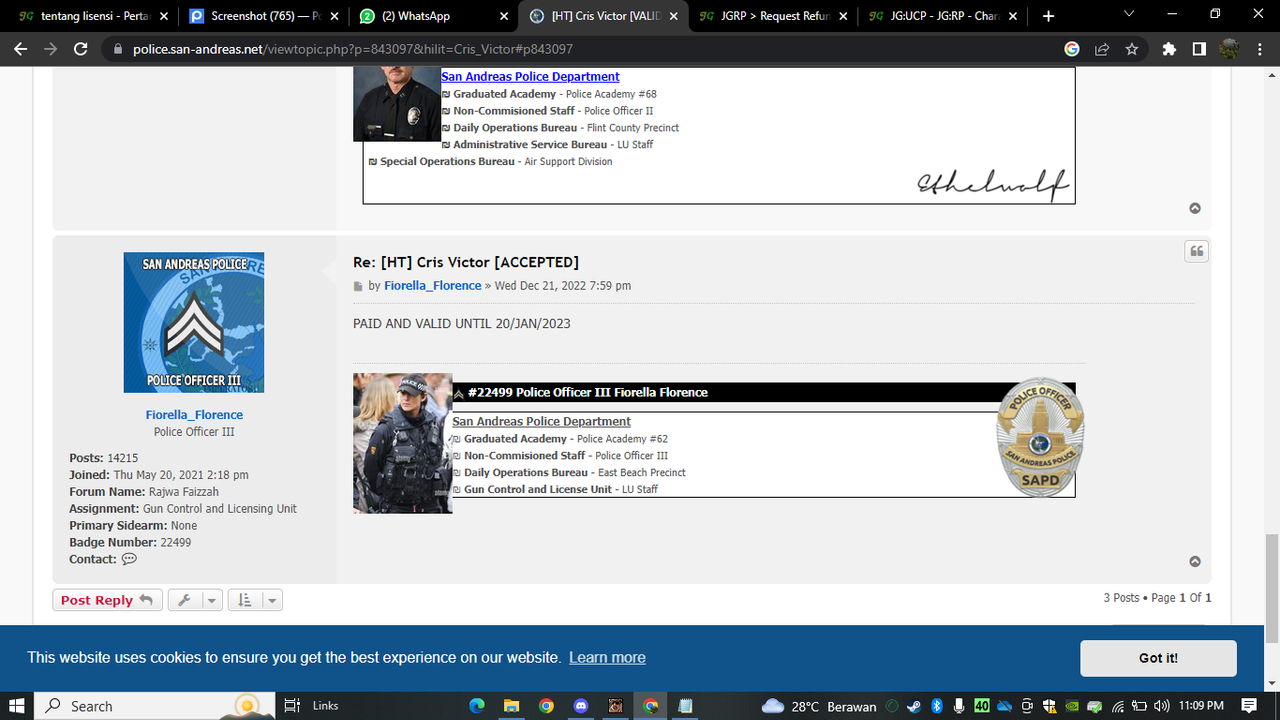
Task: Click Fiorella's San Andreas Police Department signature link
Action: (541, 421)
